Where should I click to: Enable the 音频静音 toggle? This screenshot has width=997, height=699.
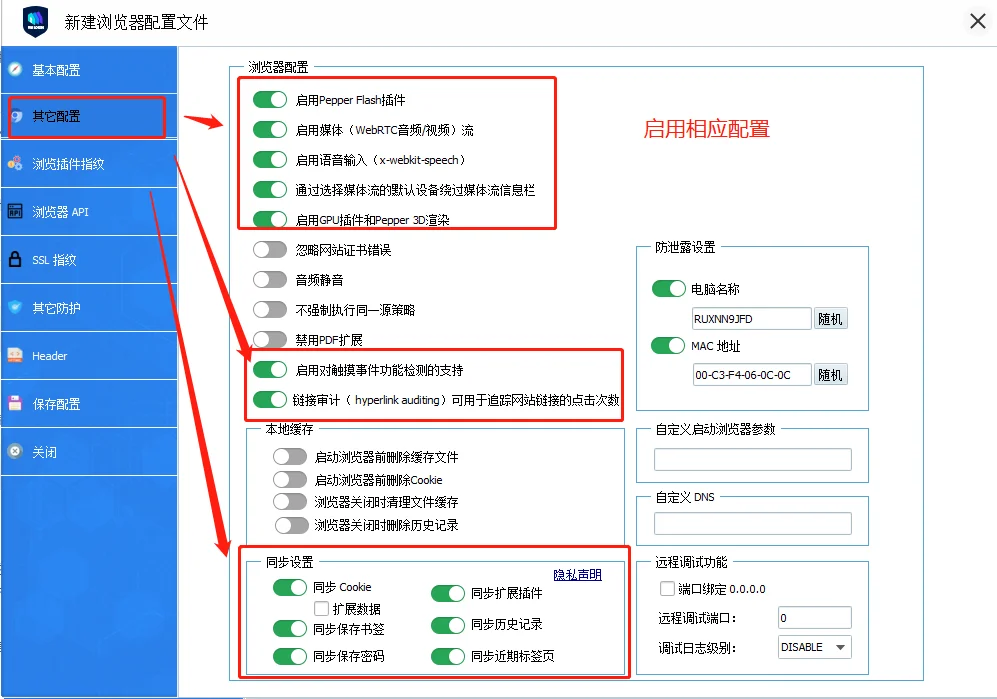(270, 279)
